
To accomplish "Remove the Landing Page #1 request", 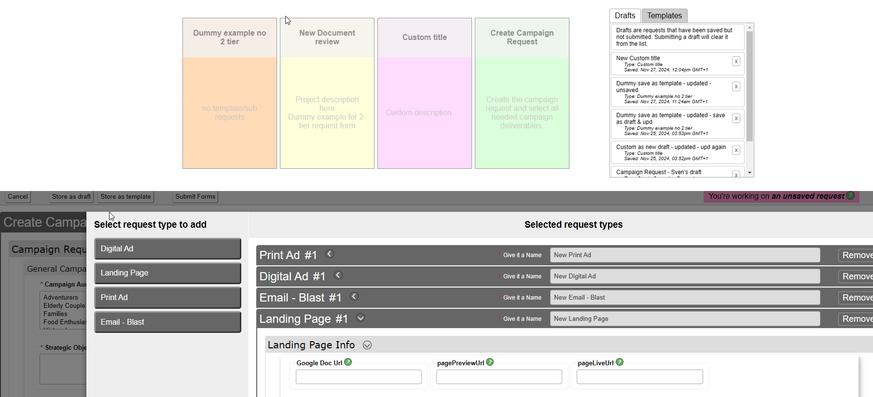I will tap(856, 318).
